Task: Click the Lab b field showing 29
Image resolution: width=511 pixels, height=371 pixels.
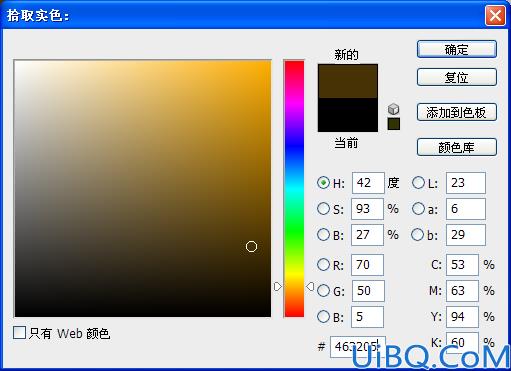Action: tap(466, 235)
